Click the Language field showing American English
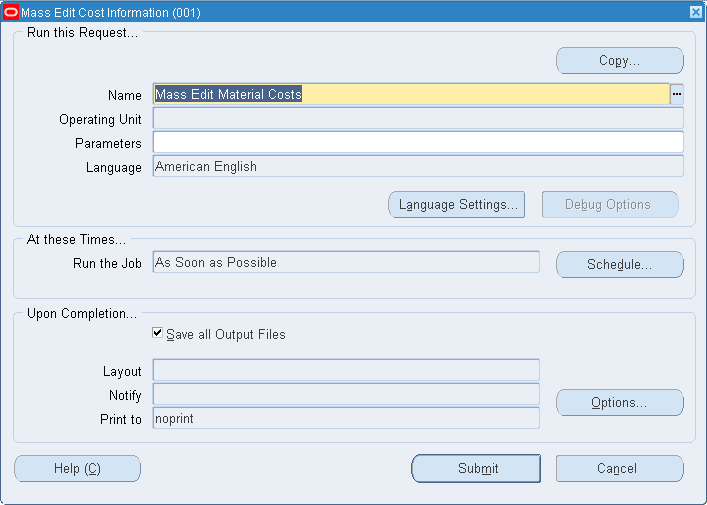 418,166
